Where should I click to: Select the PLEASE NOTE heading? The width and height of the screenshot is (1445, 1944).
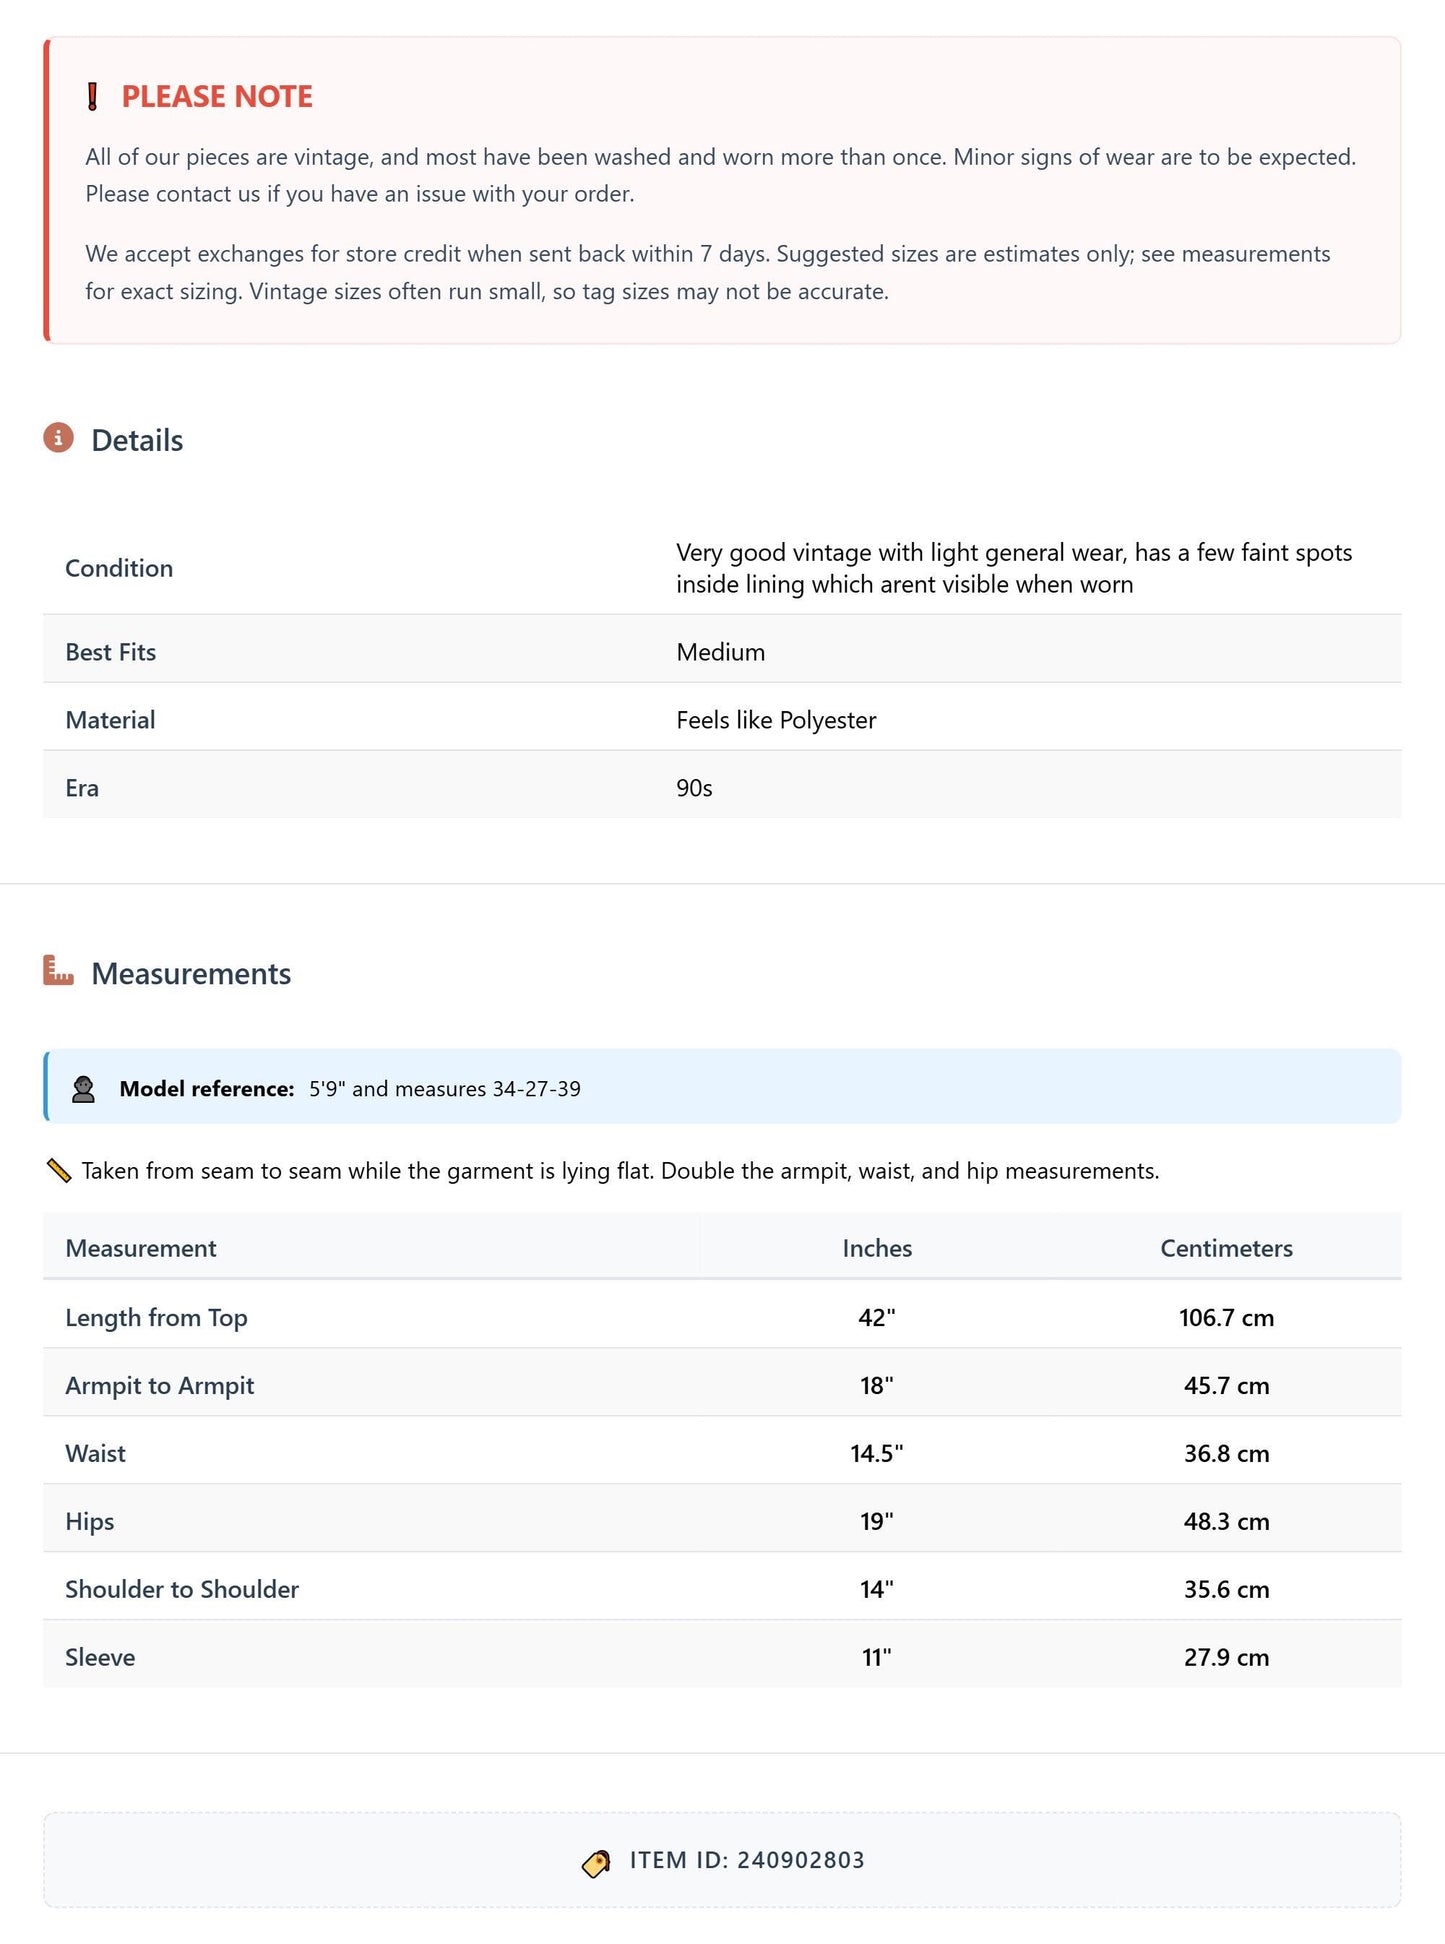[x=217, y=97]
